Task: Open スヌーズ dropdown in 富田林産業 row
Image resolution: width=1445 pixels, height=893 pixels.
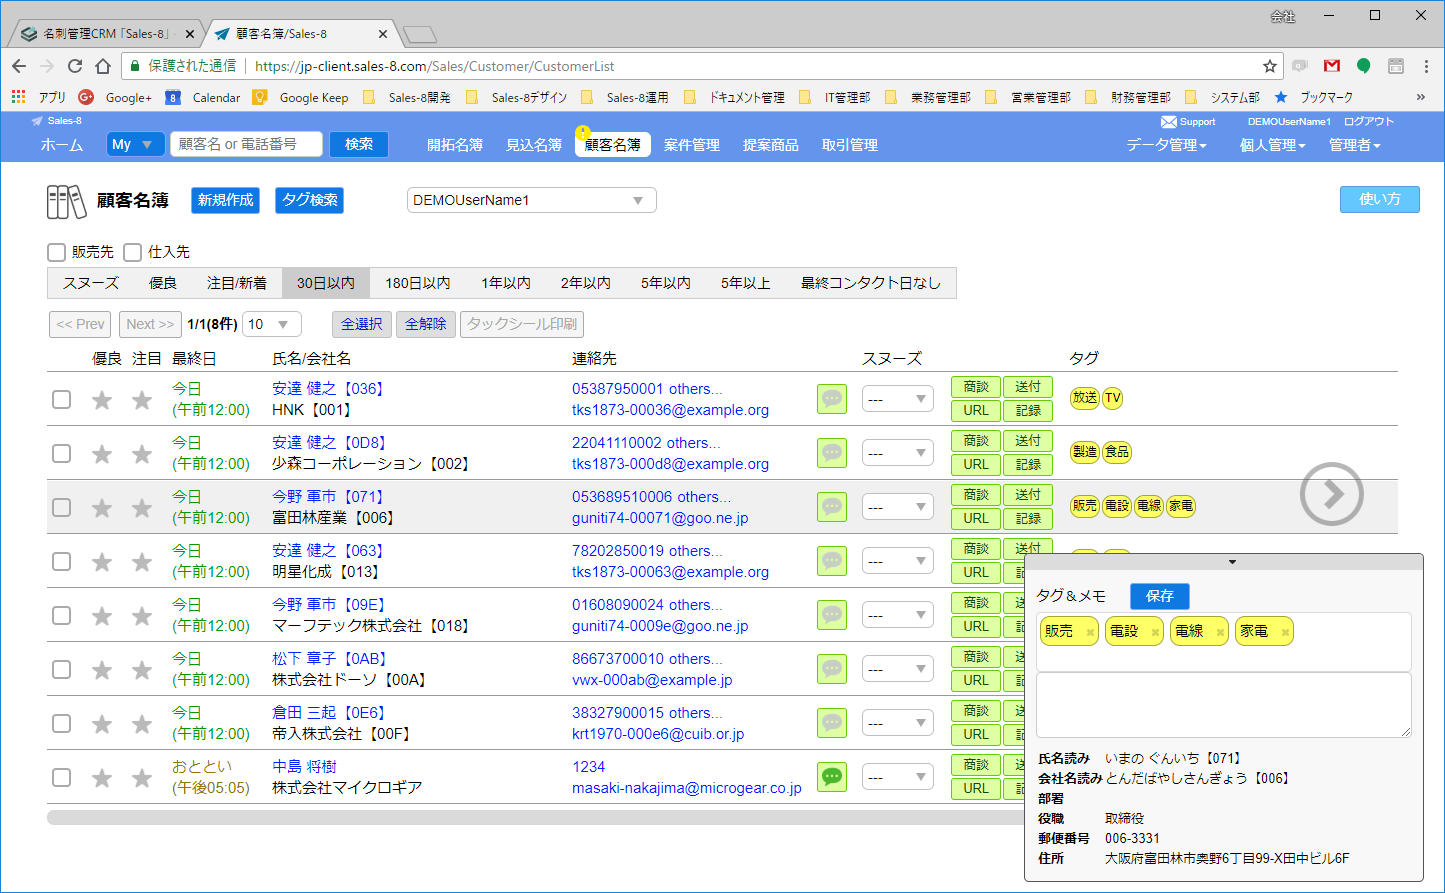Action: (897, 507)
